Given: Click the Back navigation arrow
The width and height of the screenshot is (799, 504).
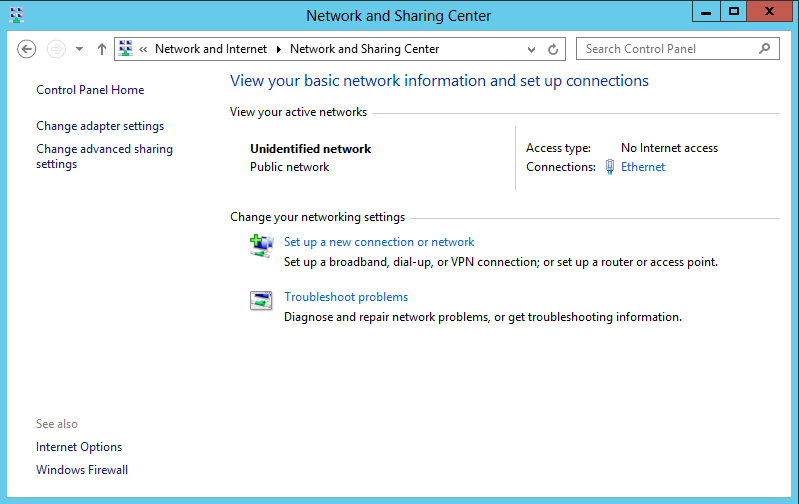Looking at the screenshot, I should [26, 49].
